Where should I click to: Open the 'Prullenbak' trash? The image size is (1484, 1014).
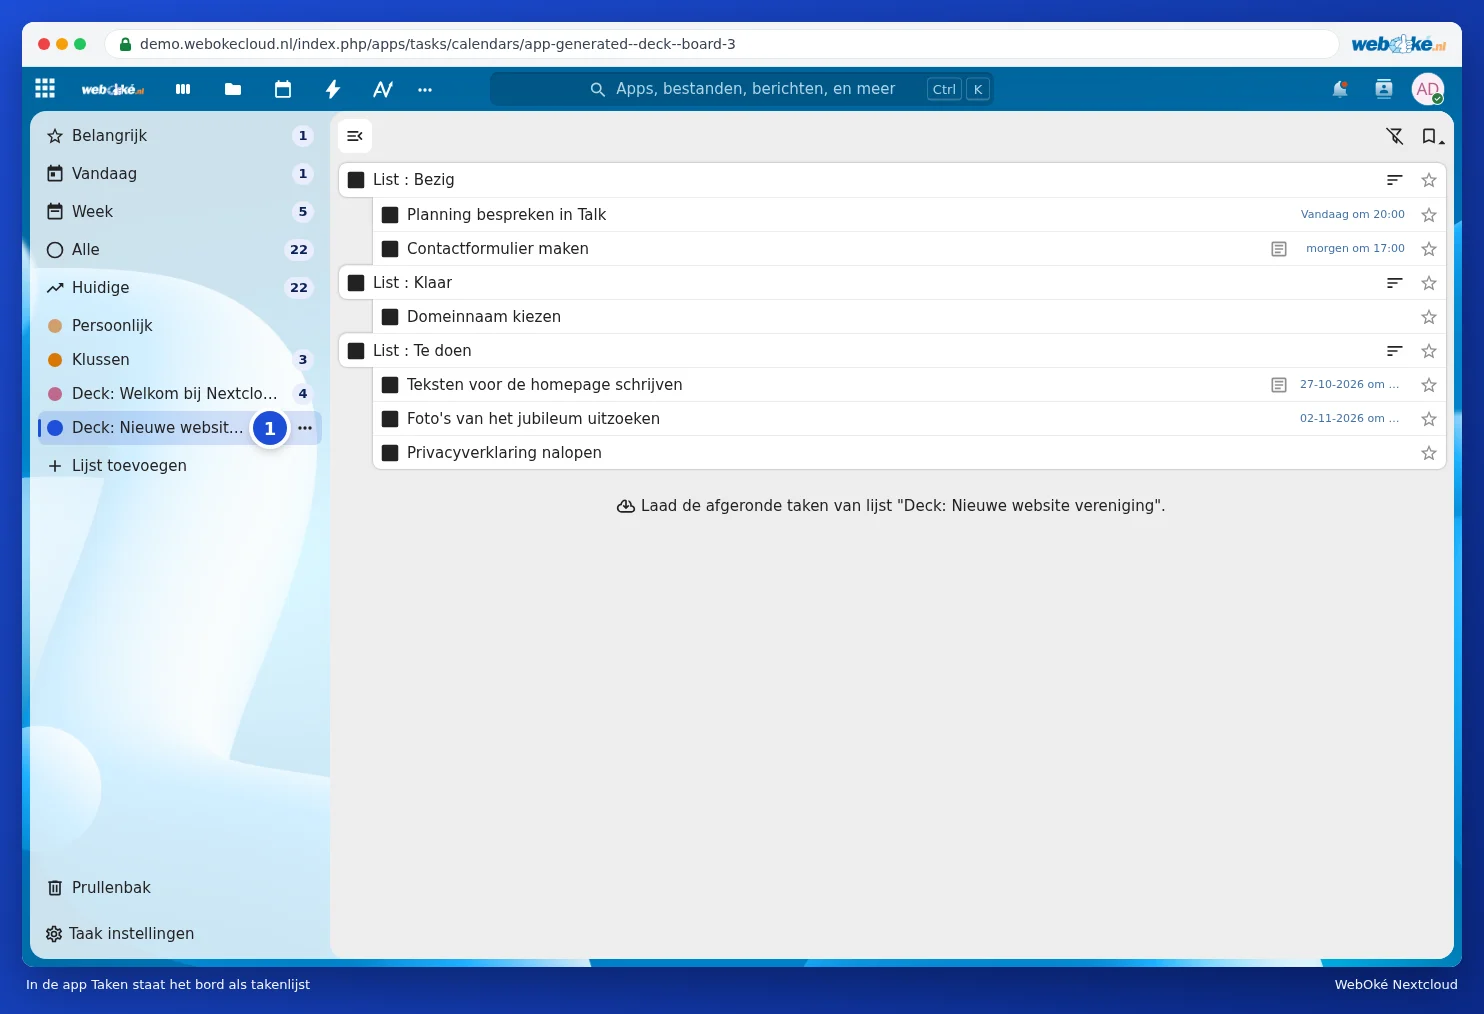pyautogui.click(x=180, y=888)
